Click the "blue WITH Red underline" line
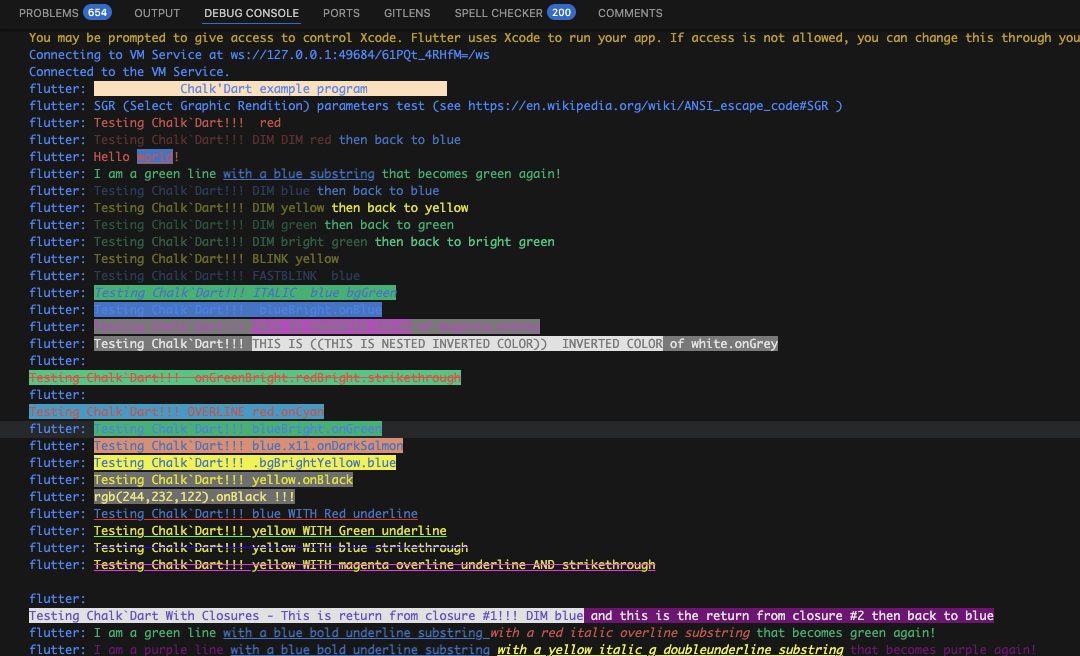The image size is (1080, 656). tap(256, 513)
